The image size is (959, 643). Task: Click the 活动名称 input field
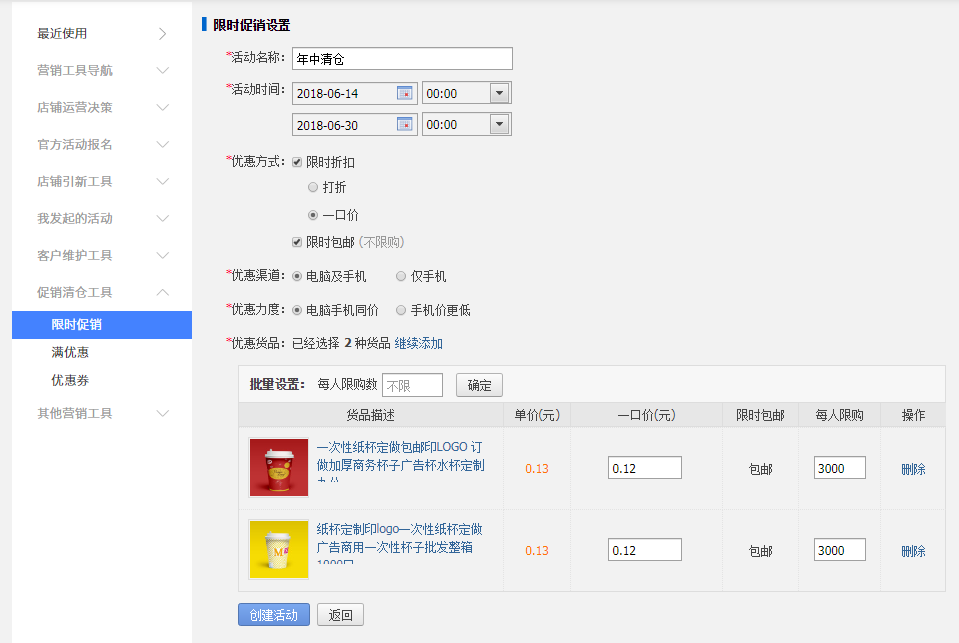tap(401, 59)
